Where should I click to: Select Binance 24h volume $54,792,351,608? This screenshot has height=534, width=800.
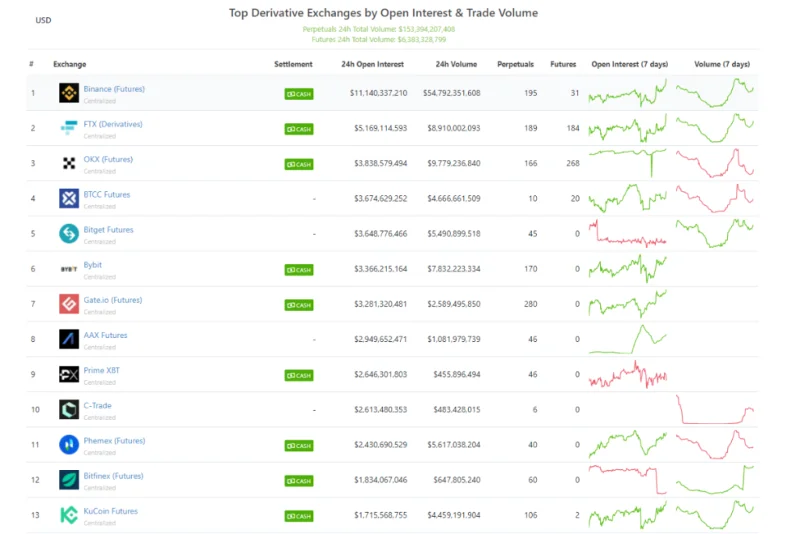(452, 93)
